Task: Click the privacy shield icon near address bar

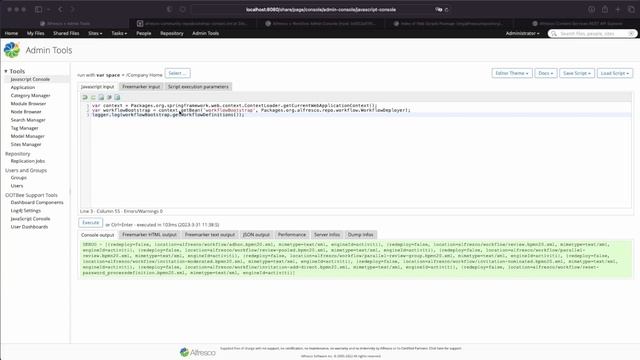Action: (169, 9)
